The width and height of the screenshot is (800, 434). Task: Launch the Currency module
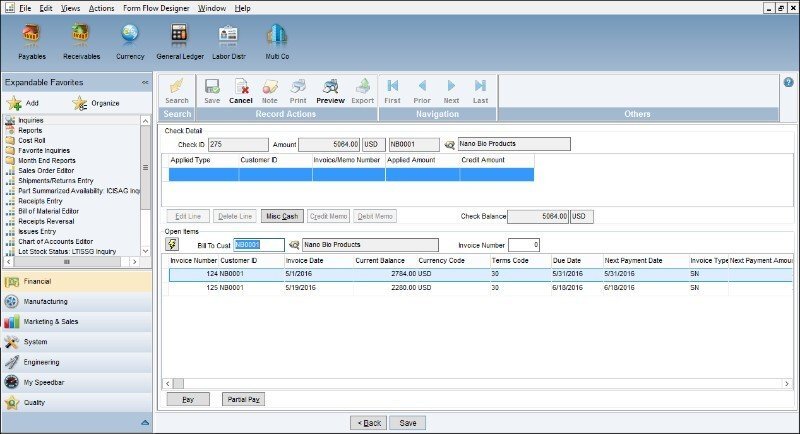tap(130, 38)
